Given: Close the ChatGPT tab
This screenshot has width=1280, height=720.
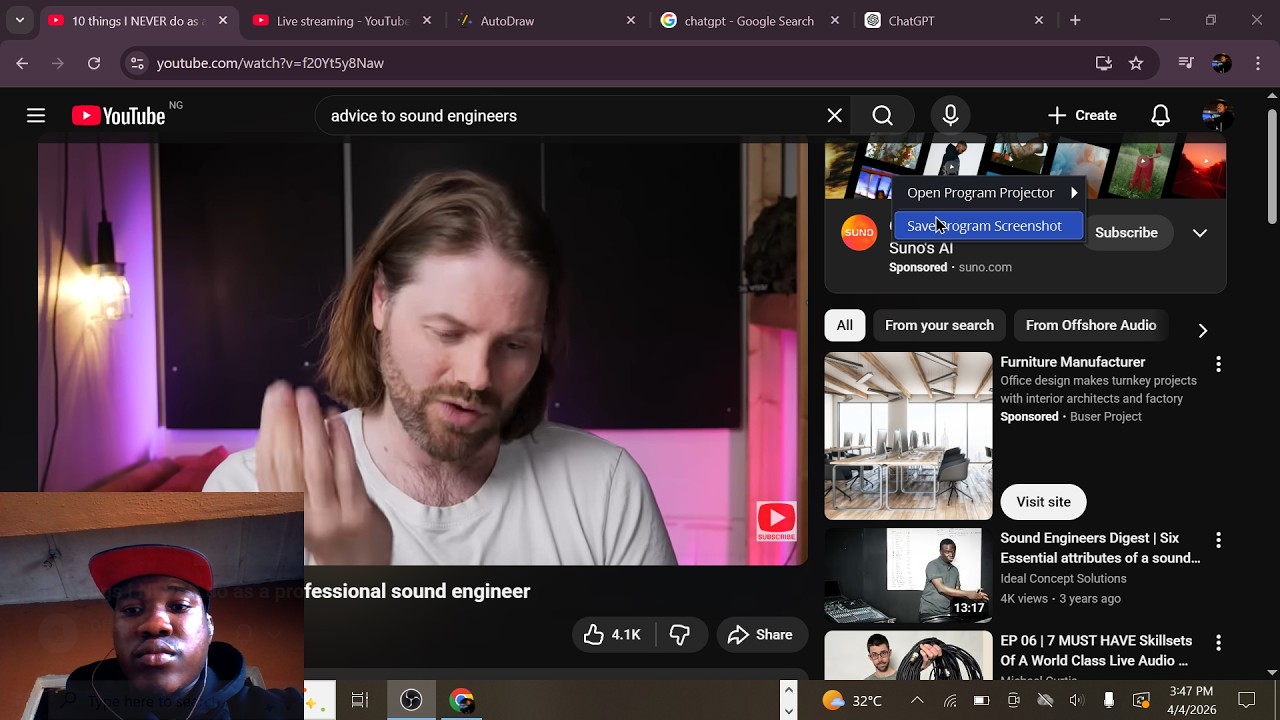Looking at the screenshot, I should (x=1039, y=20).
